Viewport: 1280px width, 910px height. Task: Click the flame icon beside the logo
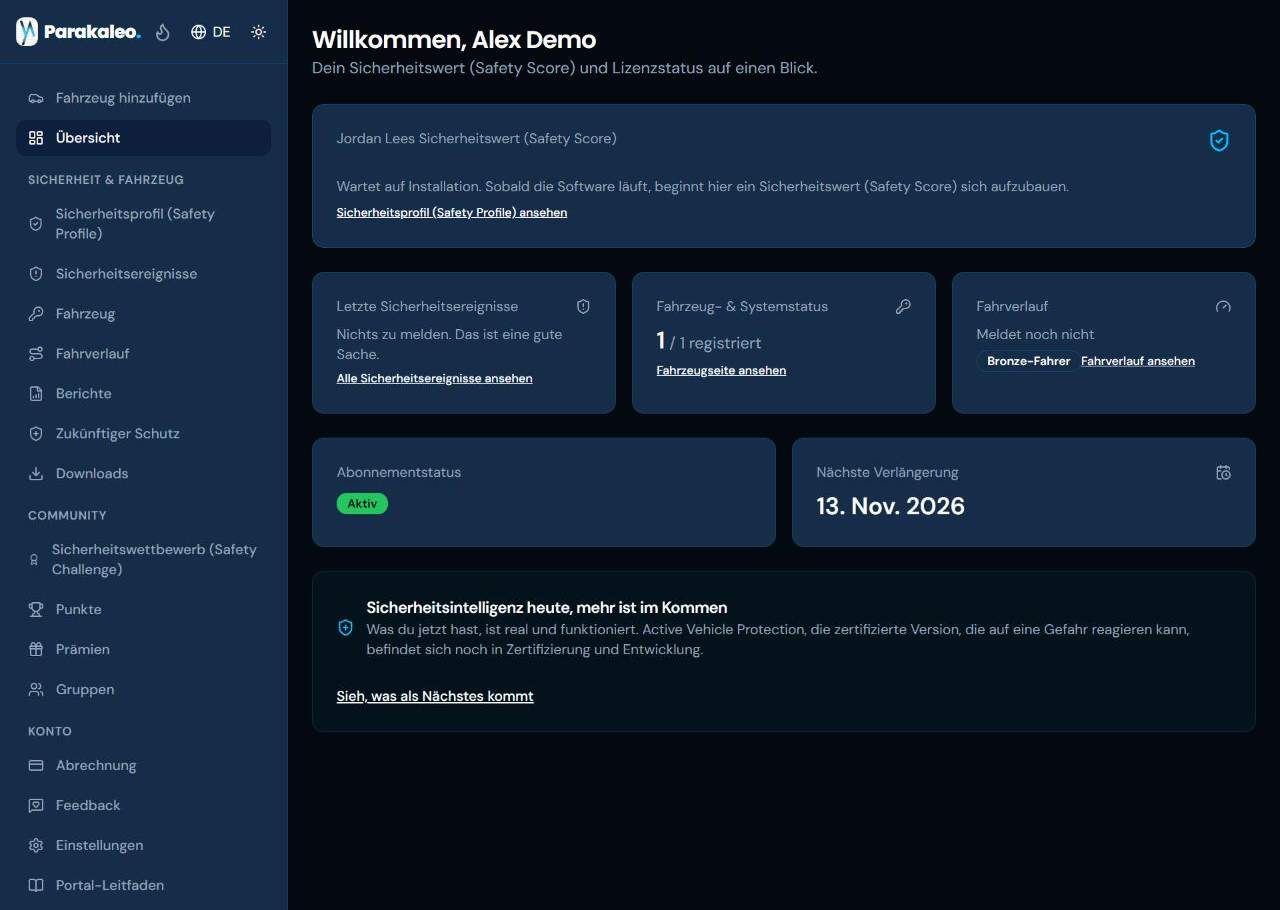(x=163, y=32)
